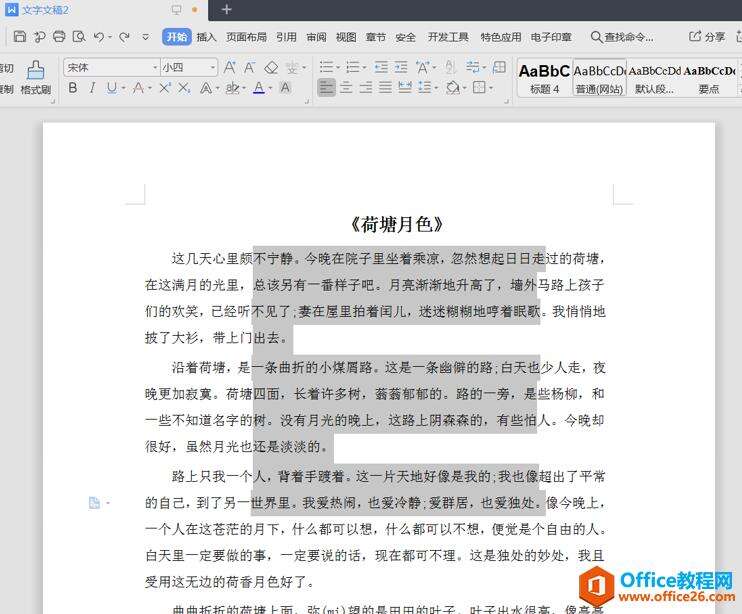Increase font size with the larger A icon
This screenshot has width=742, height=614.
click(x=230, y=67)
